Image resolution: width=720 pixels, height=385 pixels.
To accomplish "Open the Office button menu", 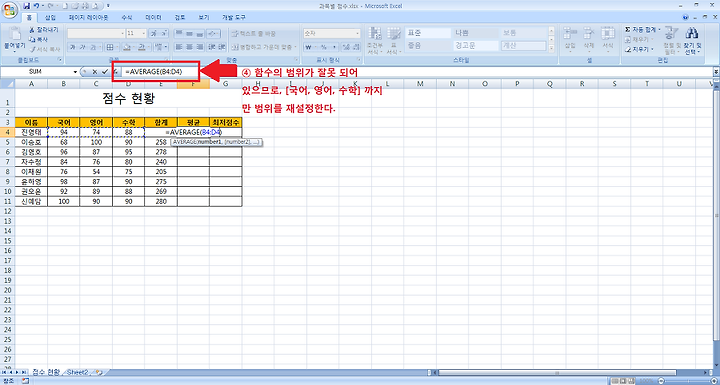I will pos(10,9).
